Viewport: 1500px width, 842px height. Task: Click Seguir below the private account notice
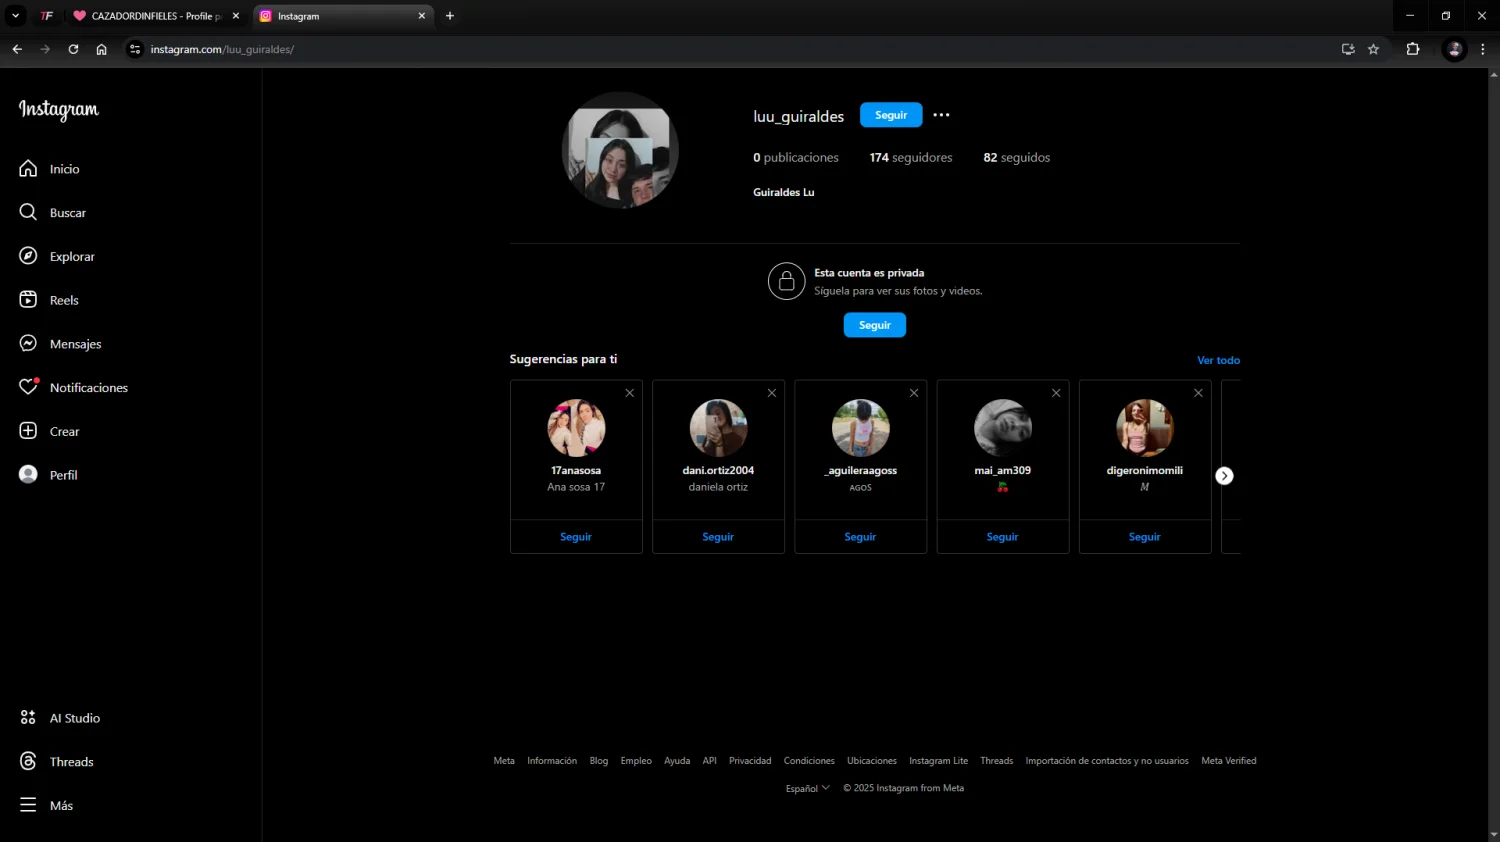(x=875, y=325)
